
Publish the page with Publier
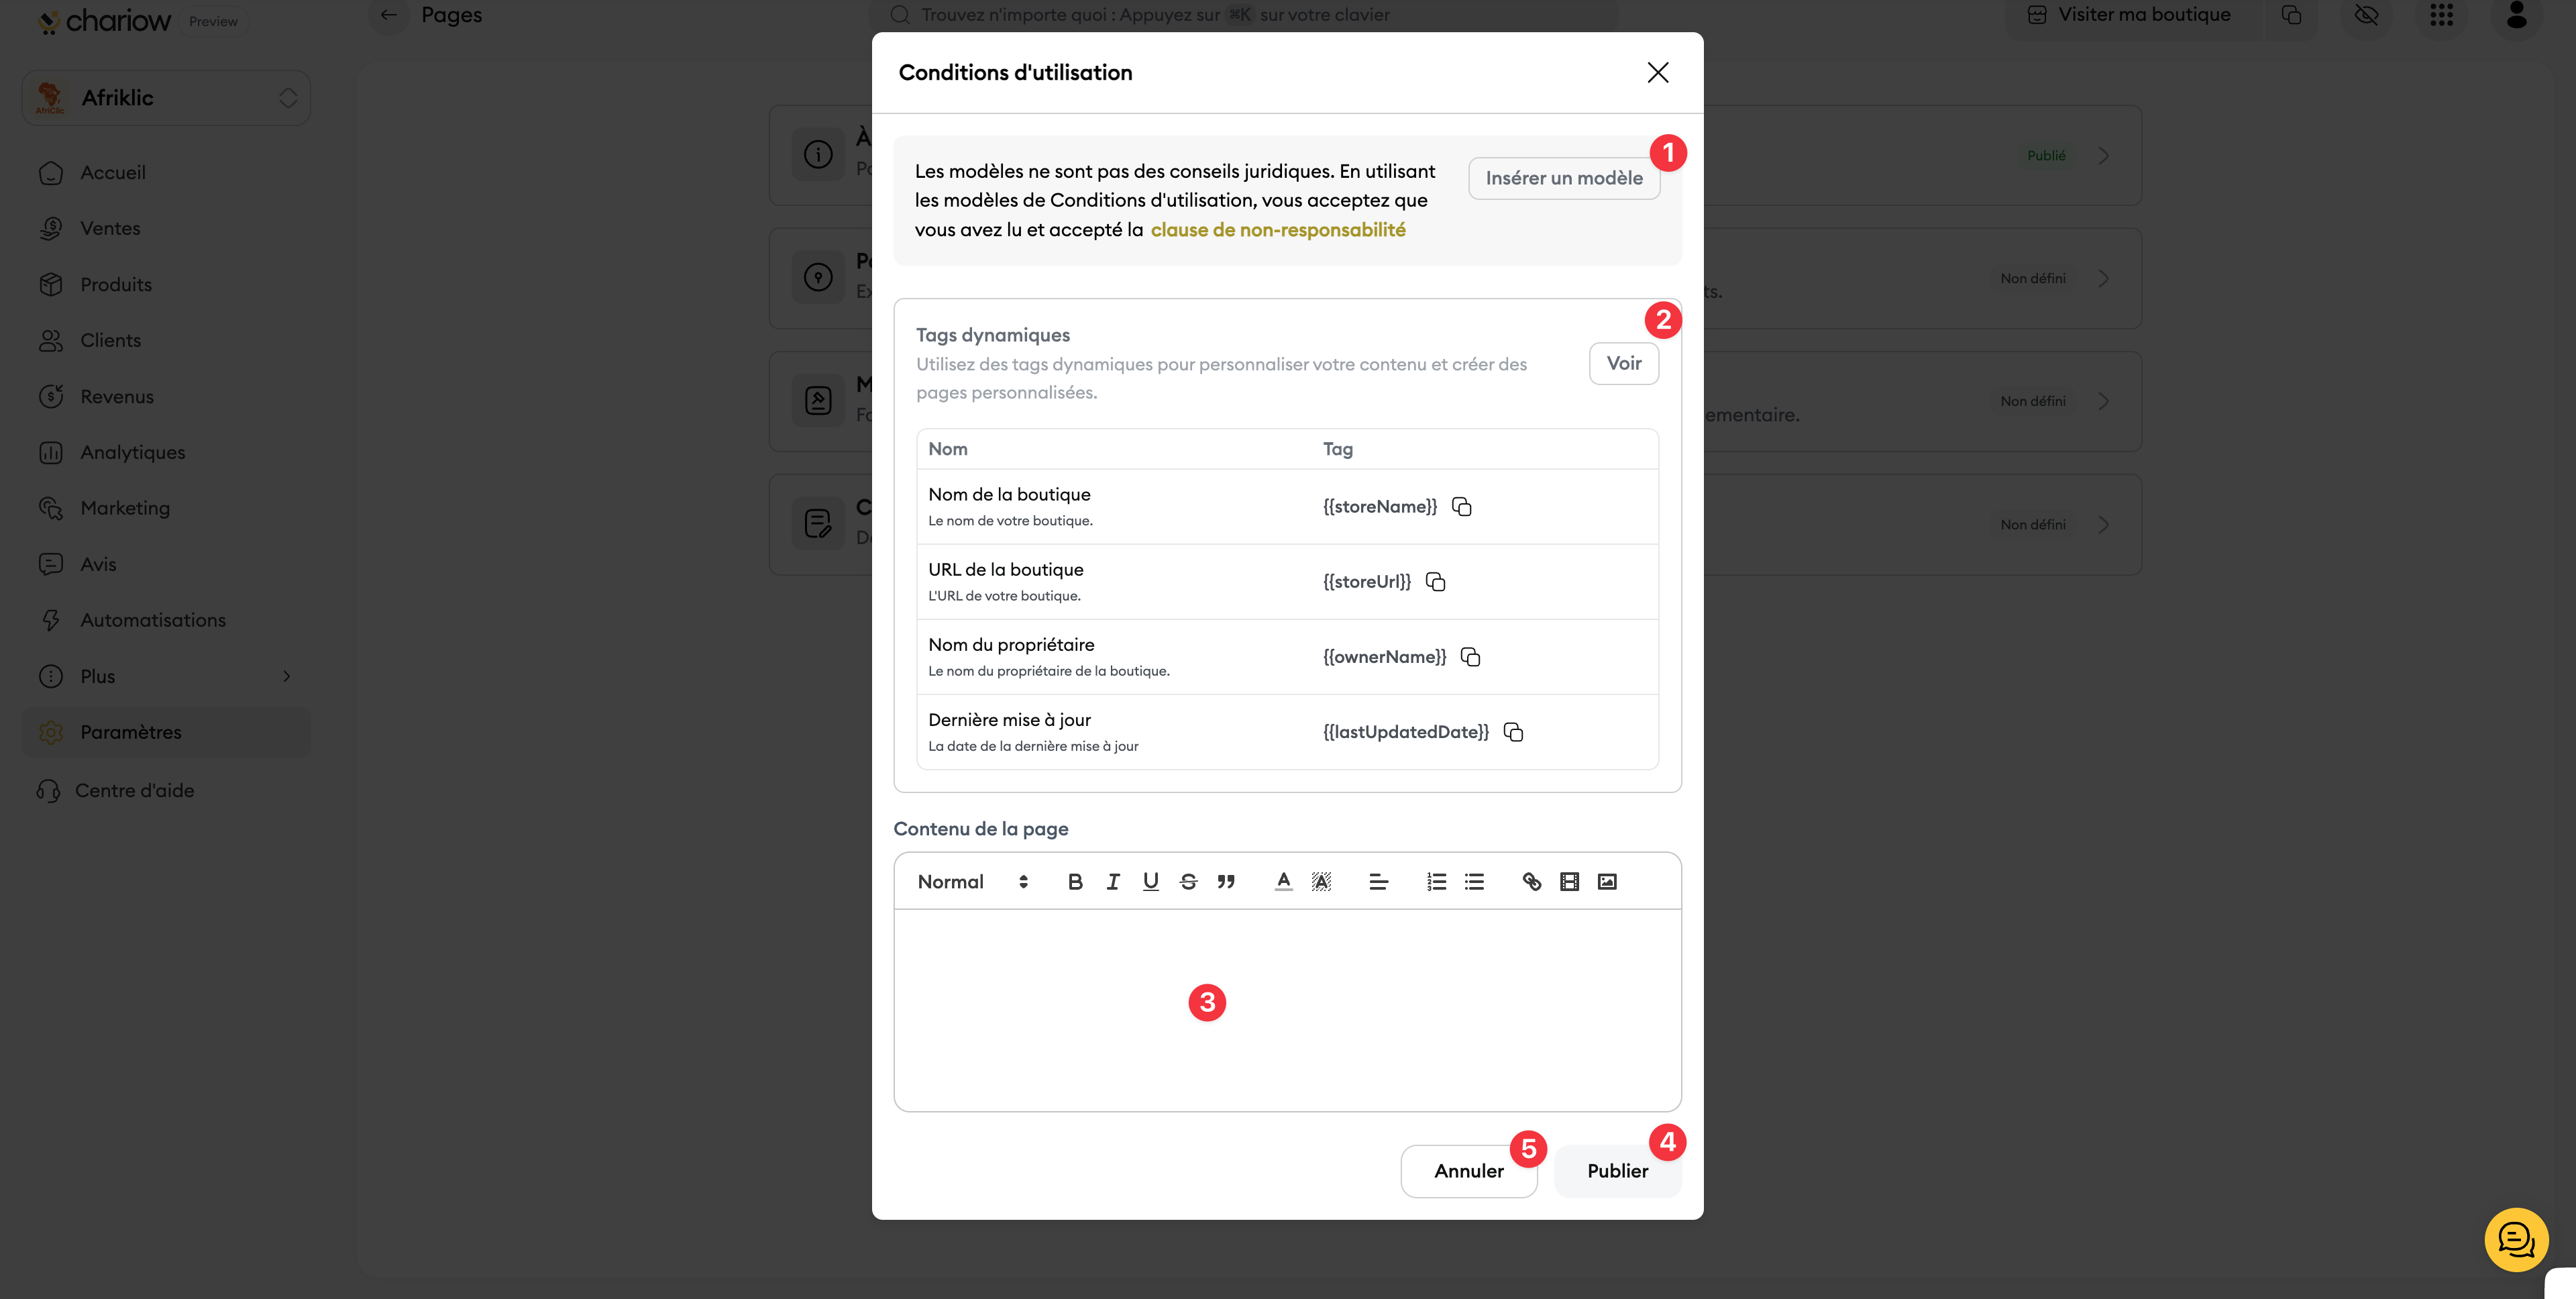point(1618,1171)
